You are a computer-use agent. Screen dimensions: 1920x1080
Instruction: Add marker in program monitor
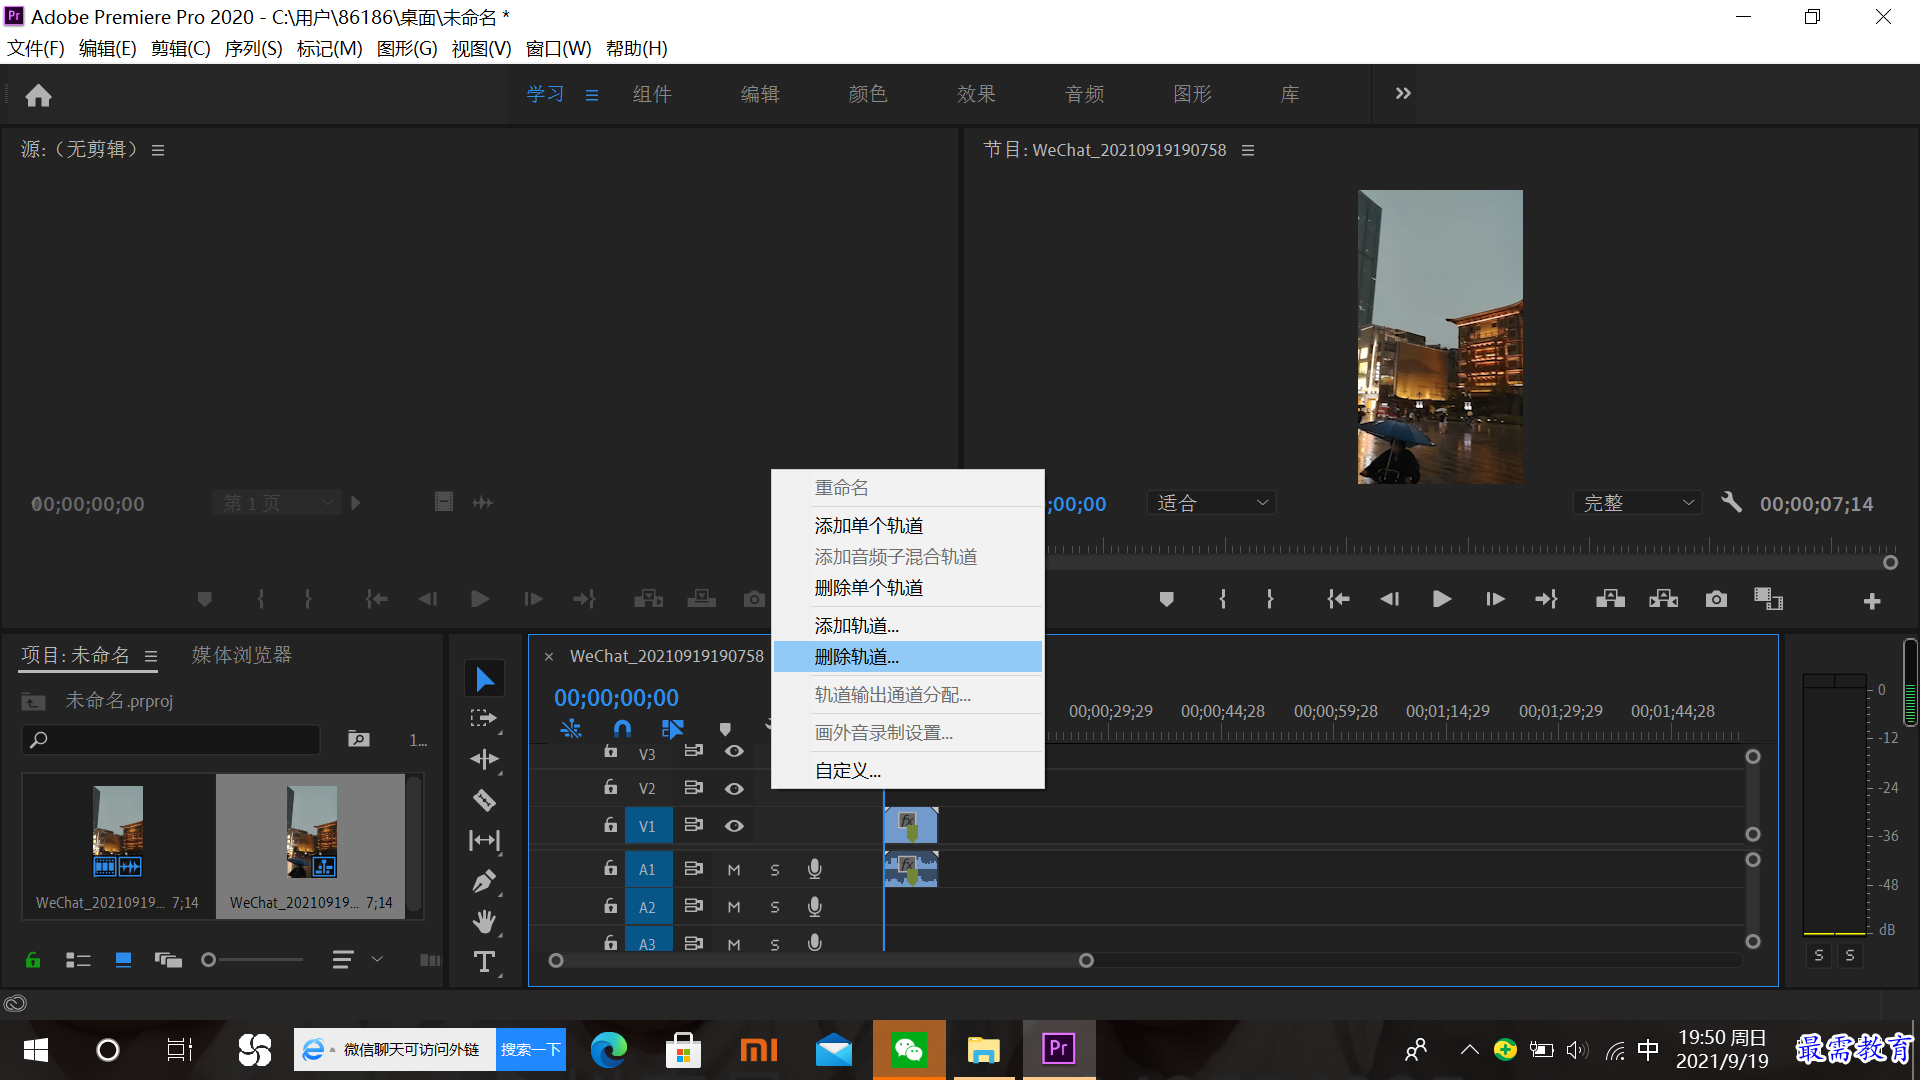pyautogui.click(x=1166, y=599)
